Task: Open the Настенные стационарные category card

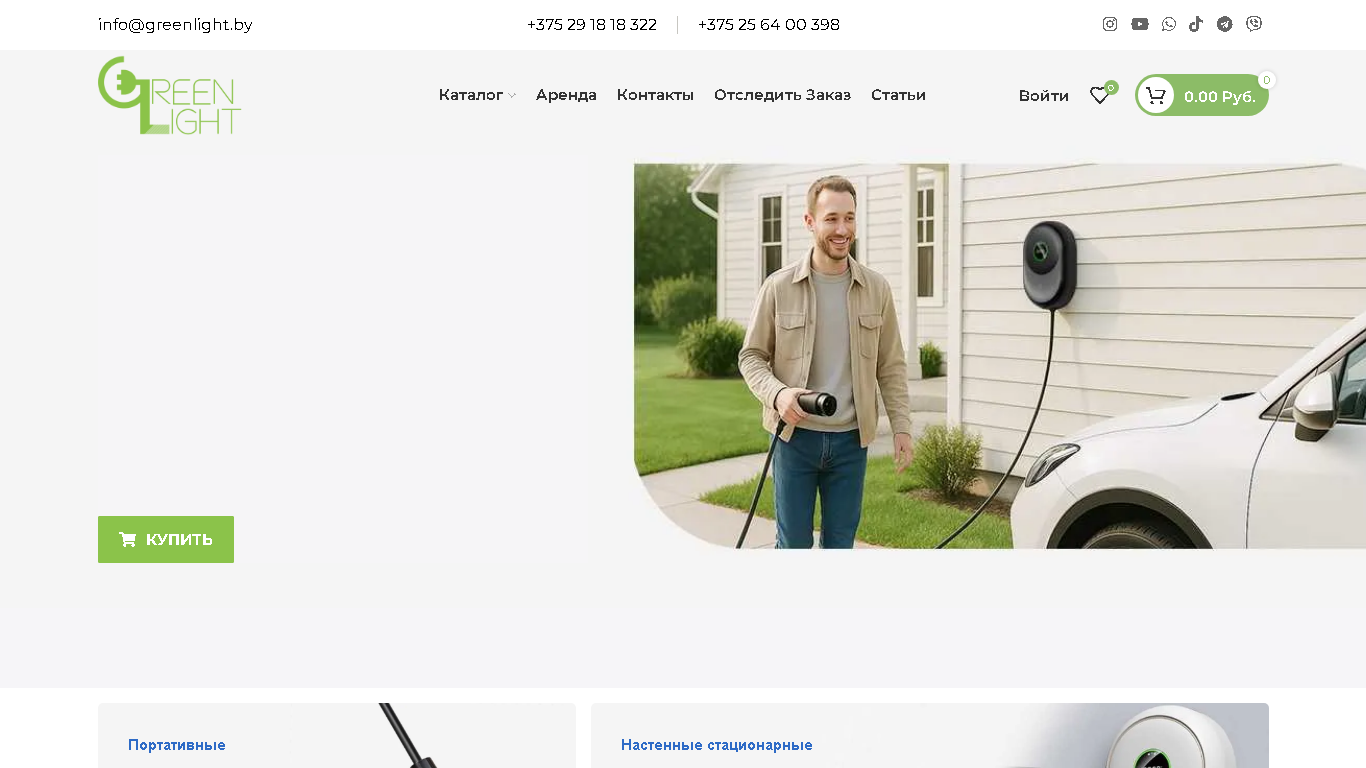Action: coord(930,735)
